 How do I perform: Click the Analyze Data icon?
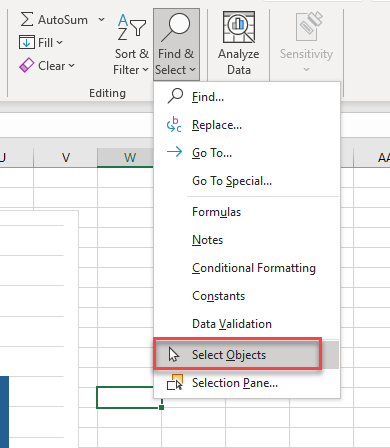239,27
